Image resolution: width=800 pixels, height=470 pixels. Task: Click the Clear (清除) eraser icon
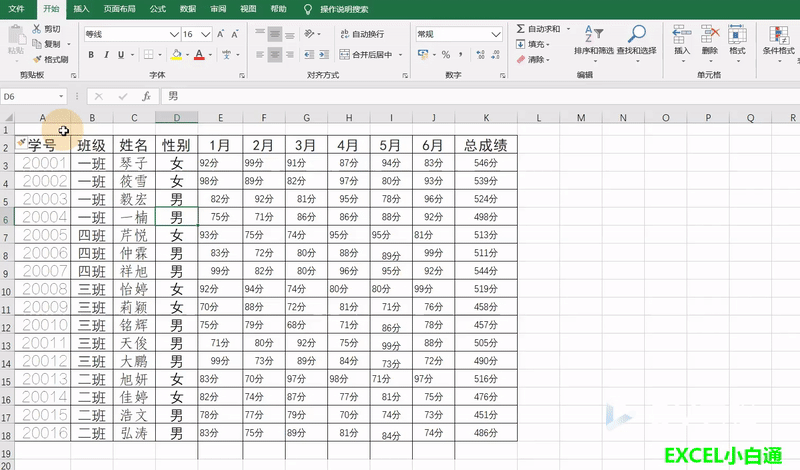[x=521, y=59]
